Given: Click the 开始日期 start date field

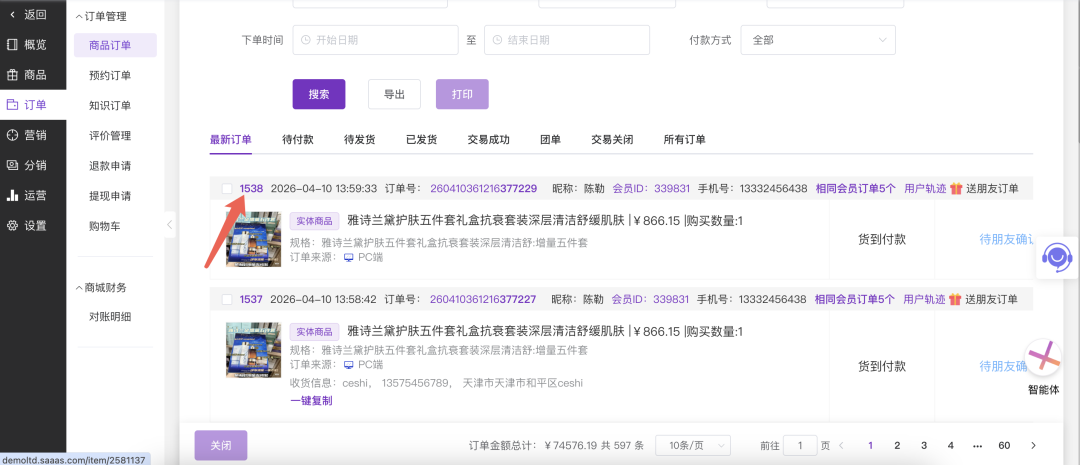Looking at the screenshot, I should [374, 40].
